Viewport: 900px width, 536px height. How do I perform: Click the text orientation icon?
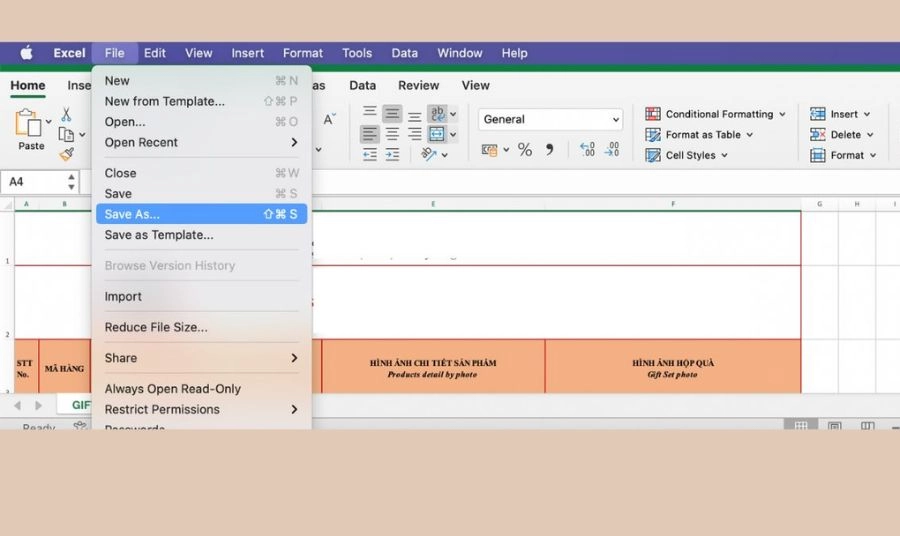(x=429, y=154)
